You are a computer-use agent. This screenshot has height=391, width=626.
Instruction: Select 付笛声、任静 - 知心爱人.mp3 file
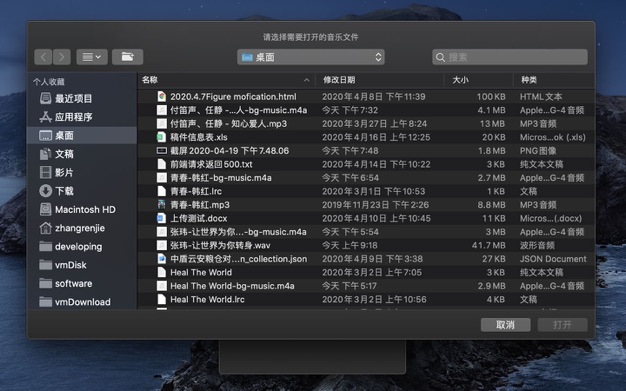click(366, 124)
